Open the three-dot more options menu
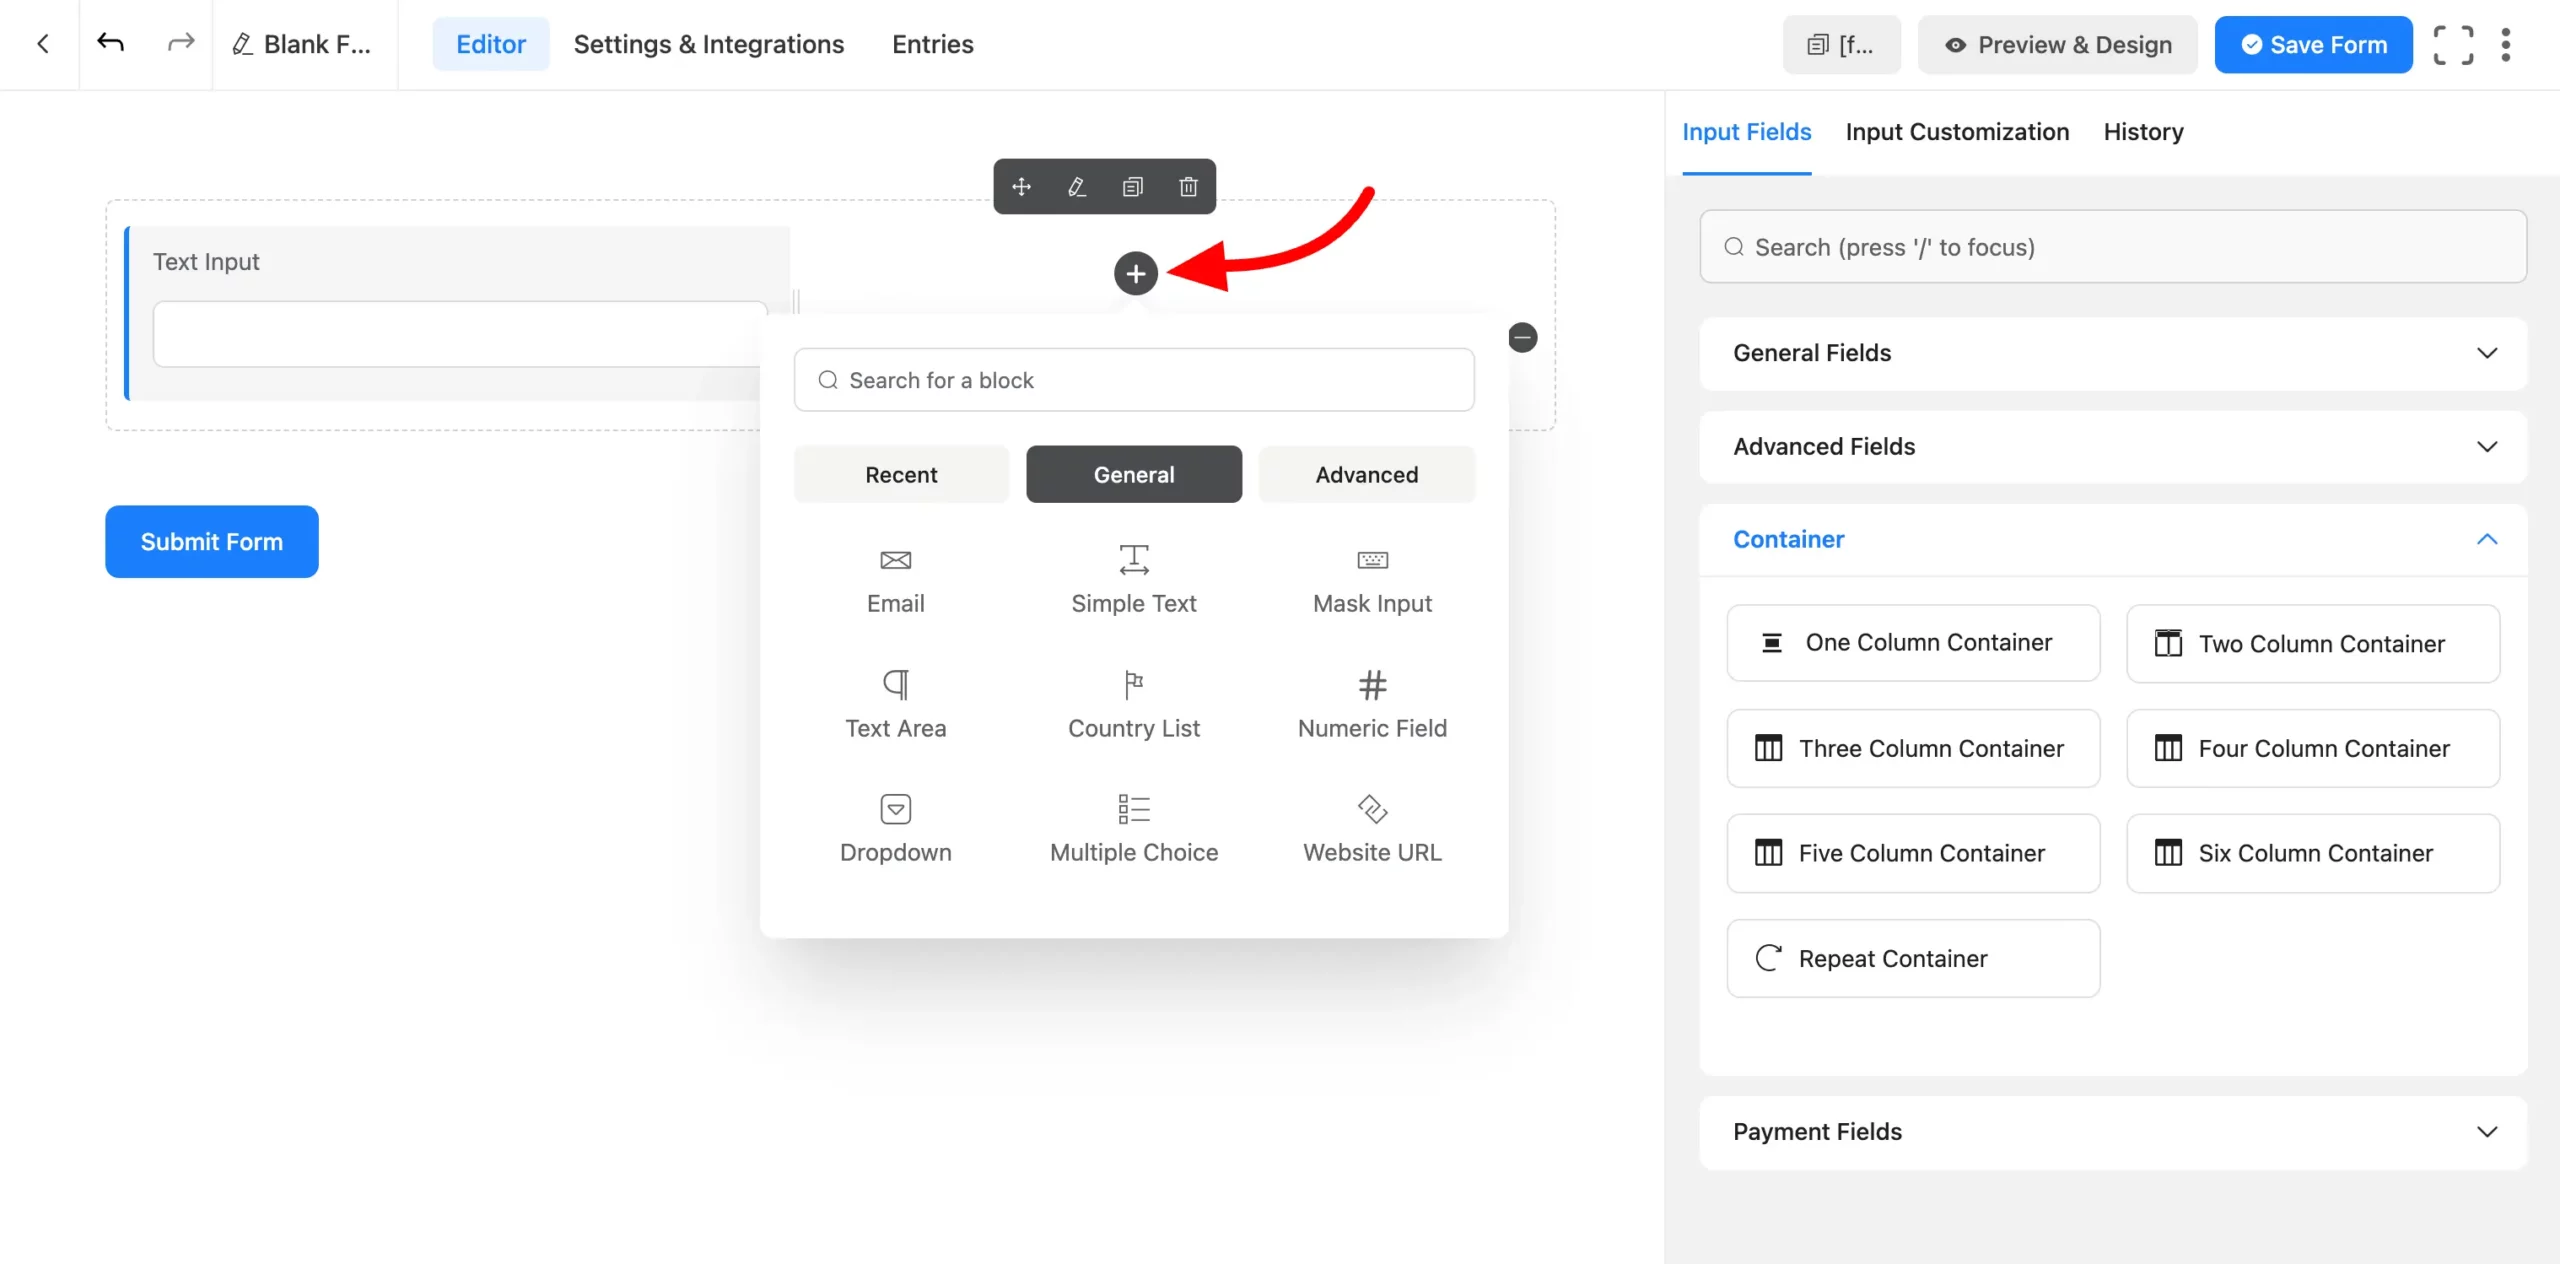 (x=2506, y=45)
